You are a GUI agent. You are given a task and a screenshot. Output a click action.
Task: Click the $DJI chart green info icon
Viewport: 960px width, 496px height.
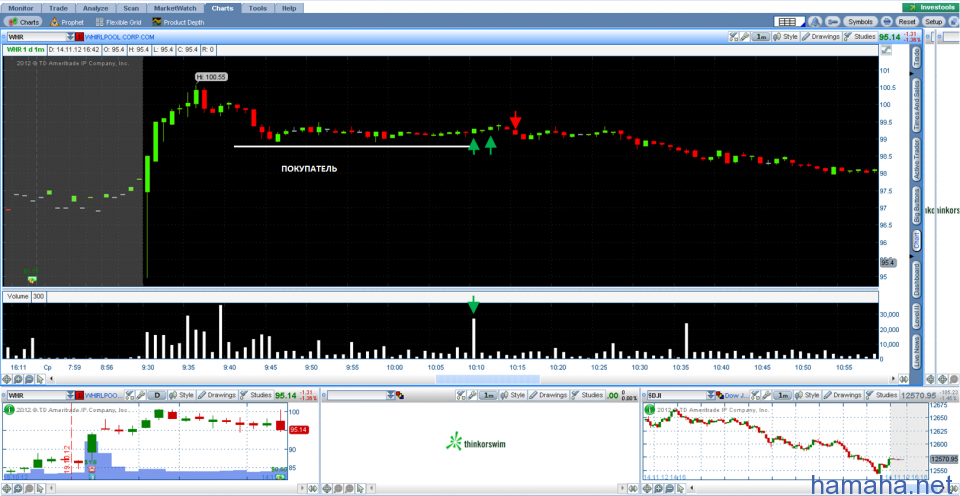coord(650,408)
